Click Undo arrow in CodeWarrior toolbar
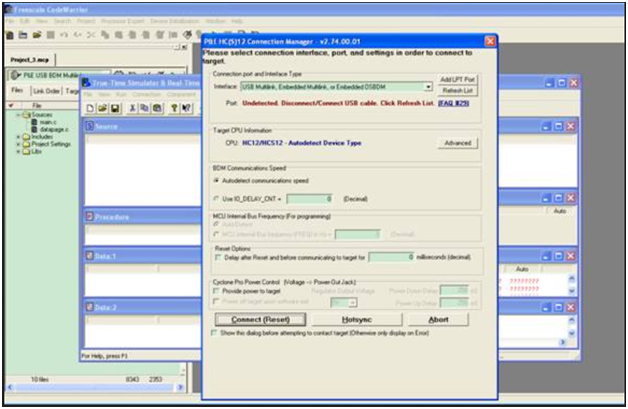This screenshot has height=409, width=628. click(x=64, y=35)
